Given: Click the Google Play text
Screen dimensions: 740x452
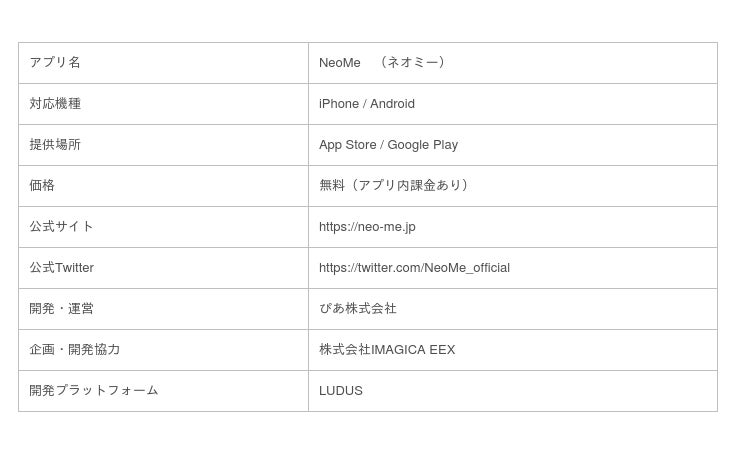Looking at the screenshot, I should (x=422, y=145).
